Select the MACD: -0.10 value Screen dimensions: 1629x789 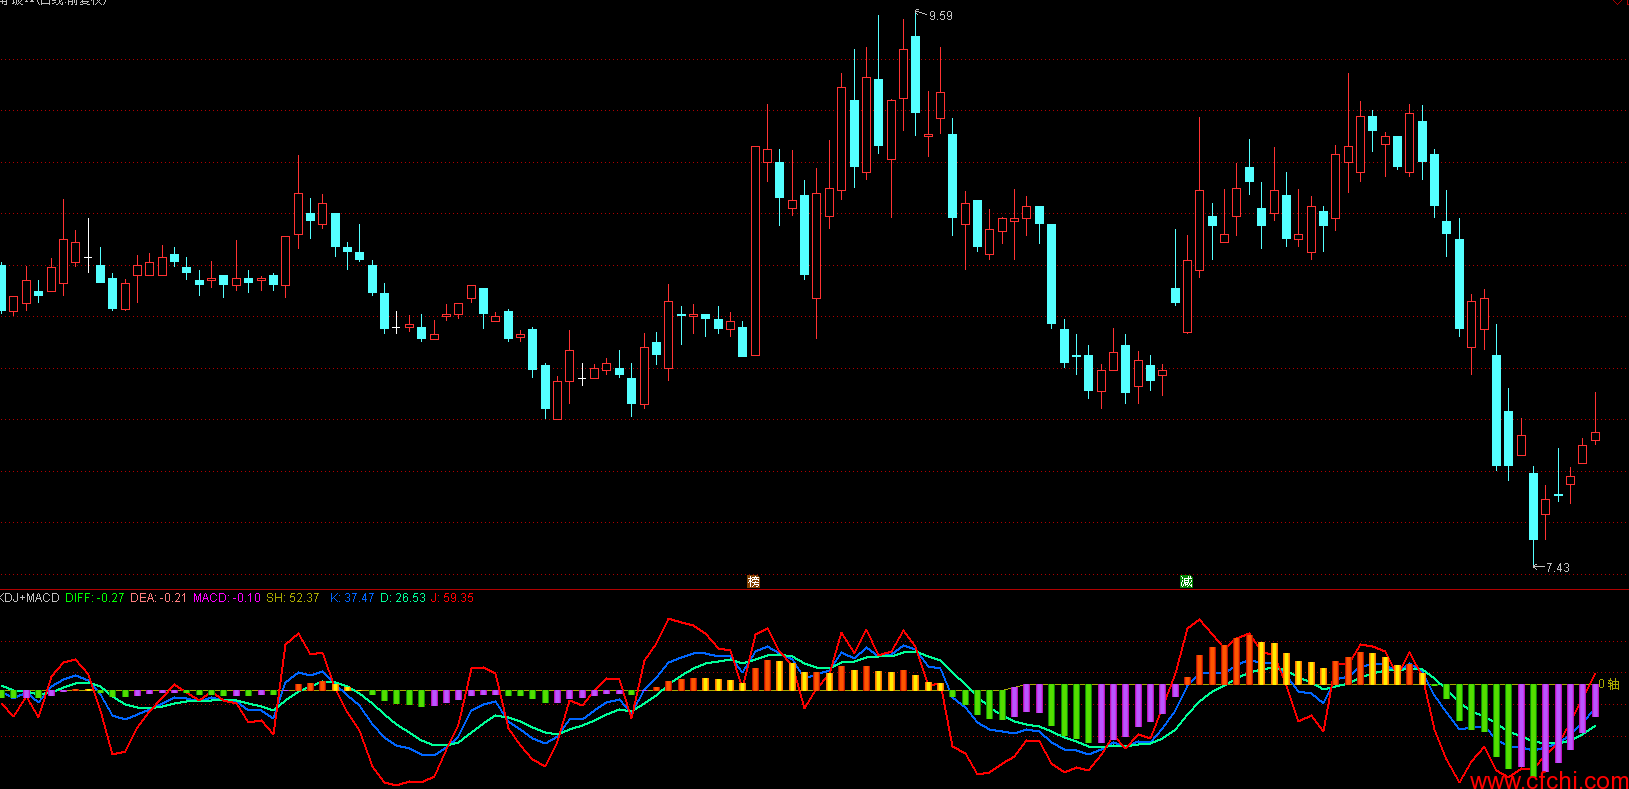pos(226,598)
